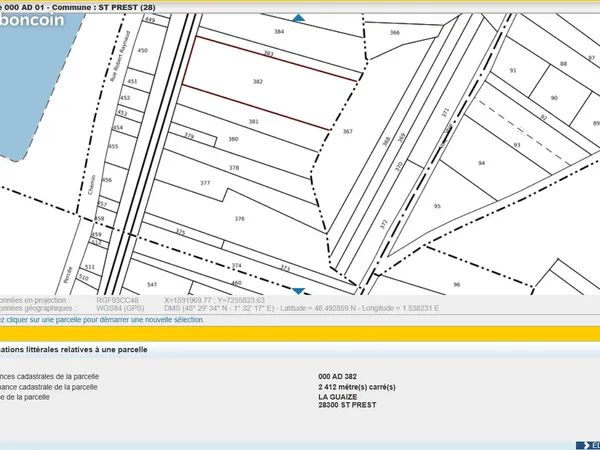Screen dimensions: 600x450
Task: Select parcel 373
Action: pos(285,268)
